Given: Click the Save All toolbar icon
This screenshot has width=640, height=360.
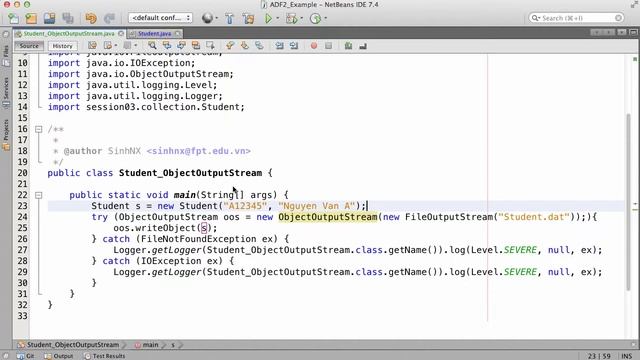Looking at the screenshot, I should point(68,18).
